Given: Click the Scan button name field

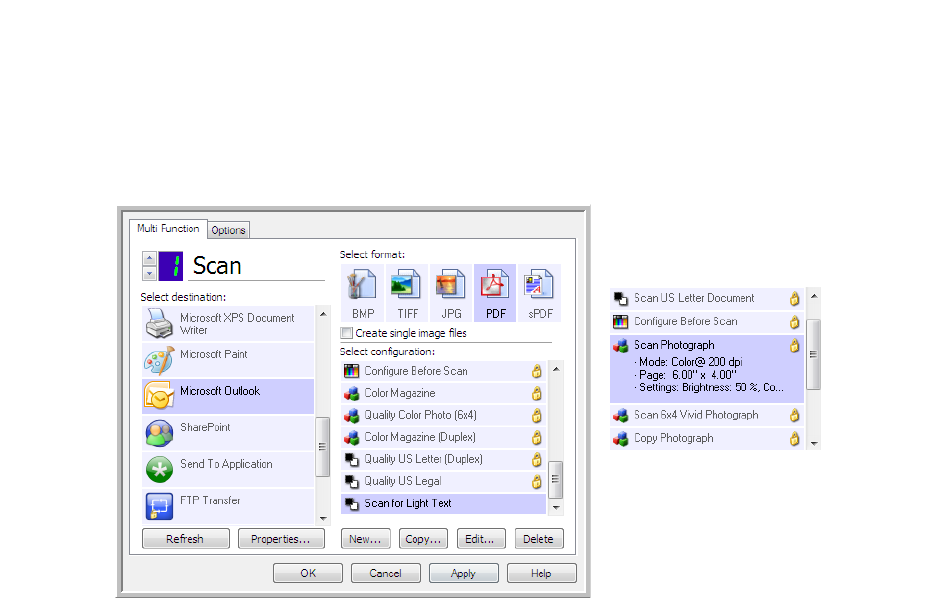Looking at the screenshot, I should [x=256, y=266].
